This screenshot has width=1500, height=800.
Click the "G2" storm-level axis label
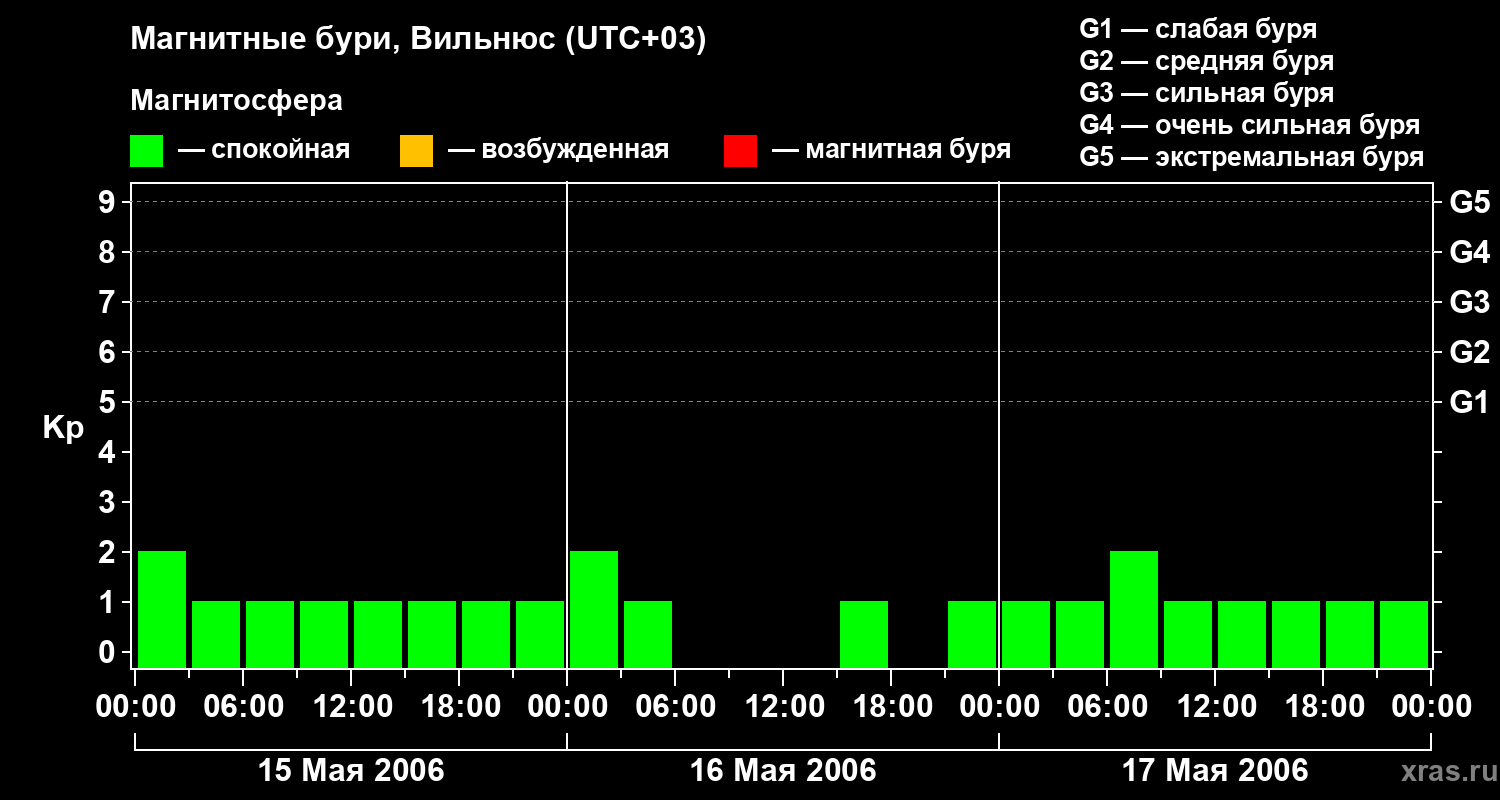pos(1469,352)
